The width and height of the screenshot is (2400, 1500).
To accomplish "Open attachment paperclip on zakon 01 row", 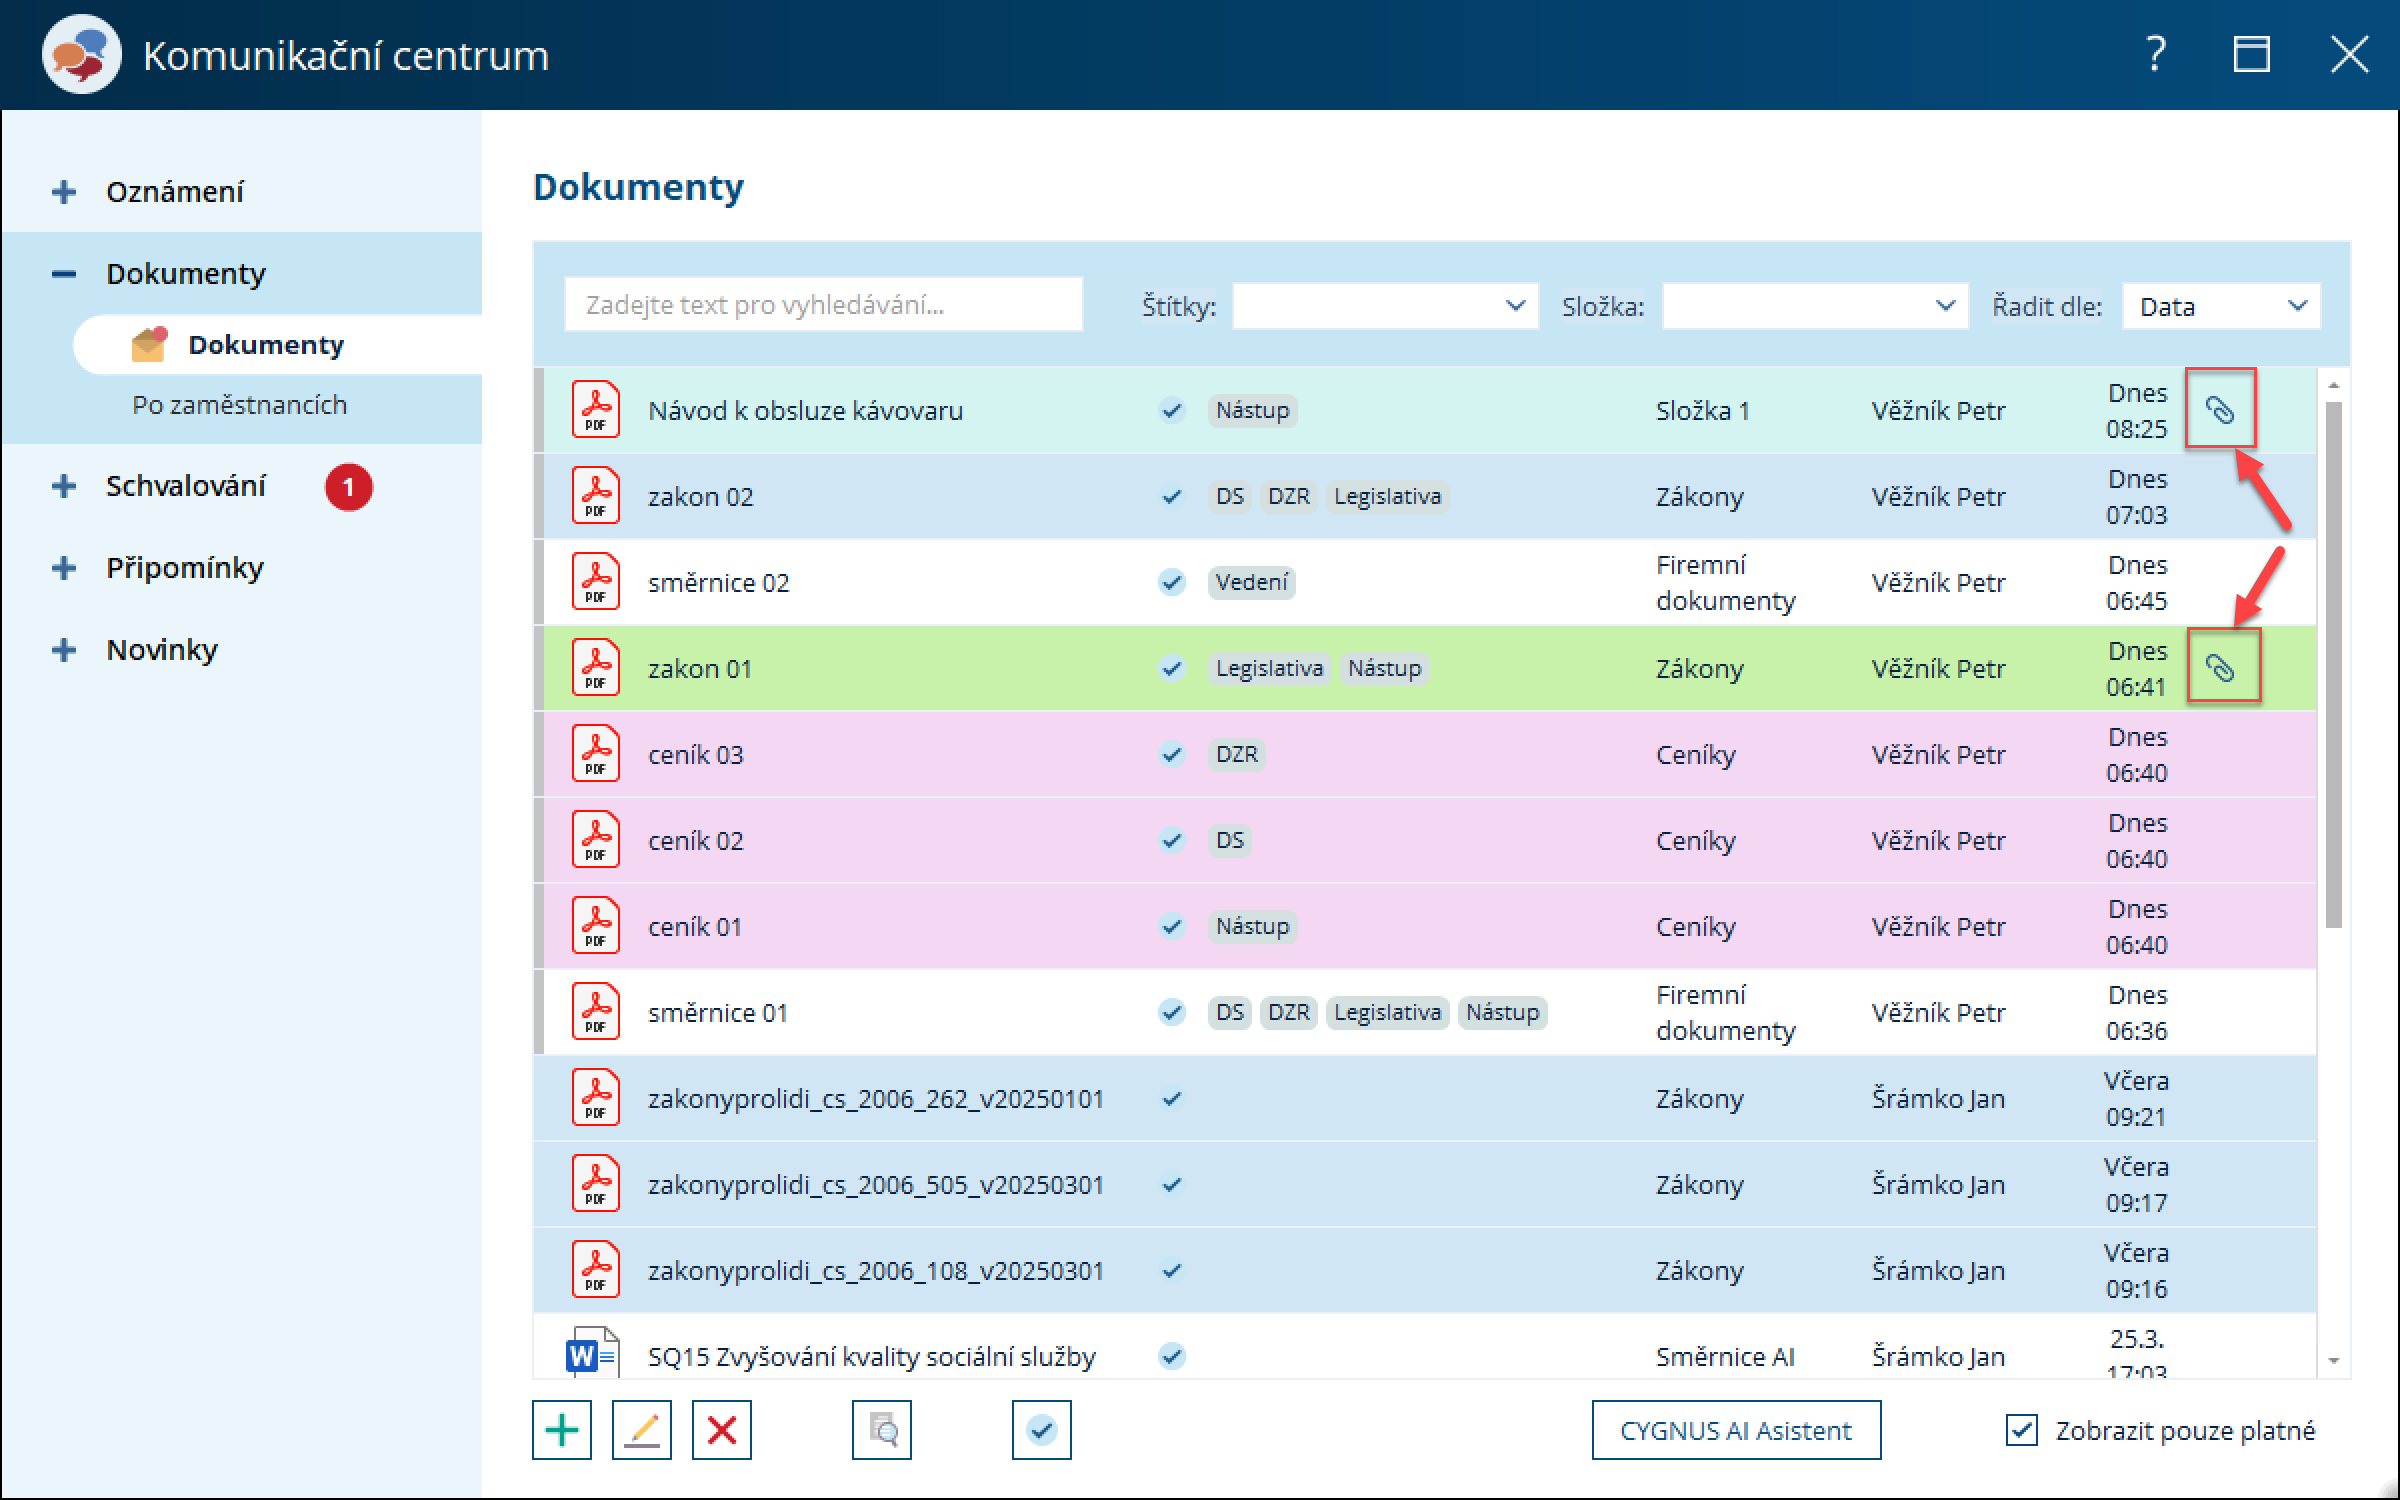I will point(2221,667).
